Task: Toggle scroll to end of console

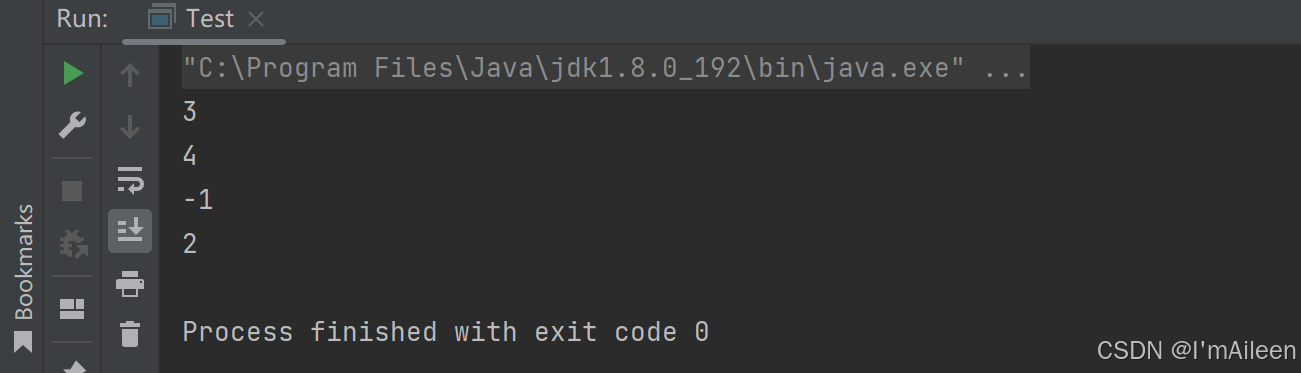Action: tap(130, 231)
